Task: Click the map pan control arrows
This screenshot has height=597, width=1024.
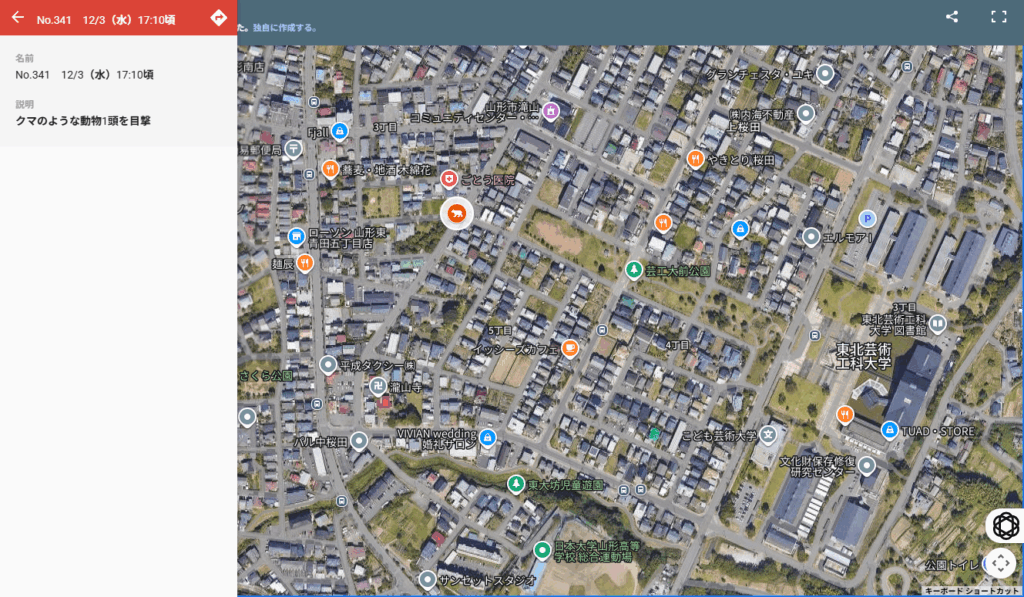Action: click(1000, 563)
